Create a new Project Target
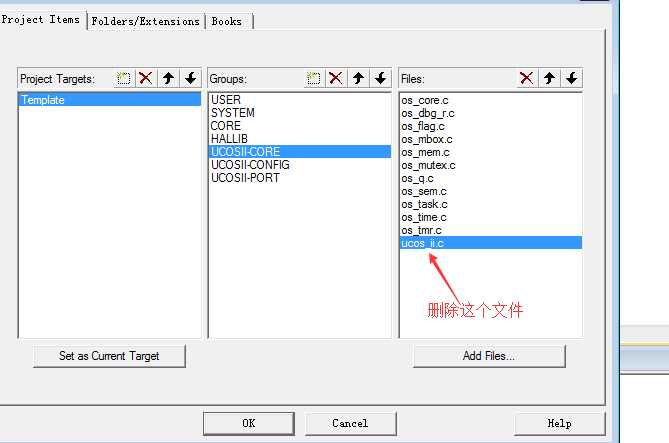Image resolution: width=669 pixels, height=443 pixels. click(124, 79)
